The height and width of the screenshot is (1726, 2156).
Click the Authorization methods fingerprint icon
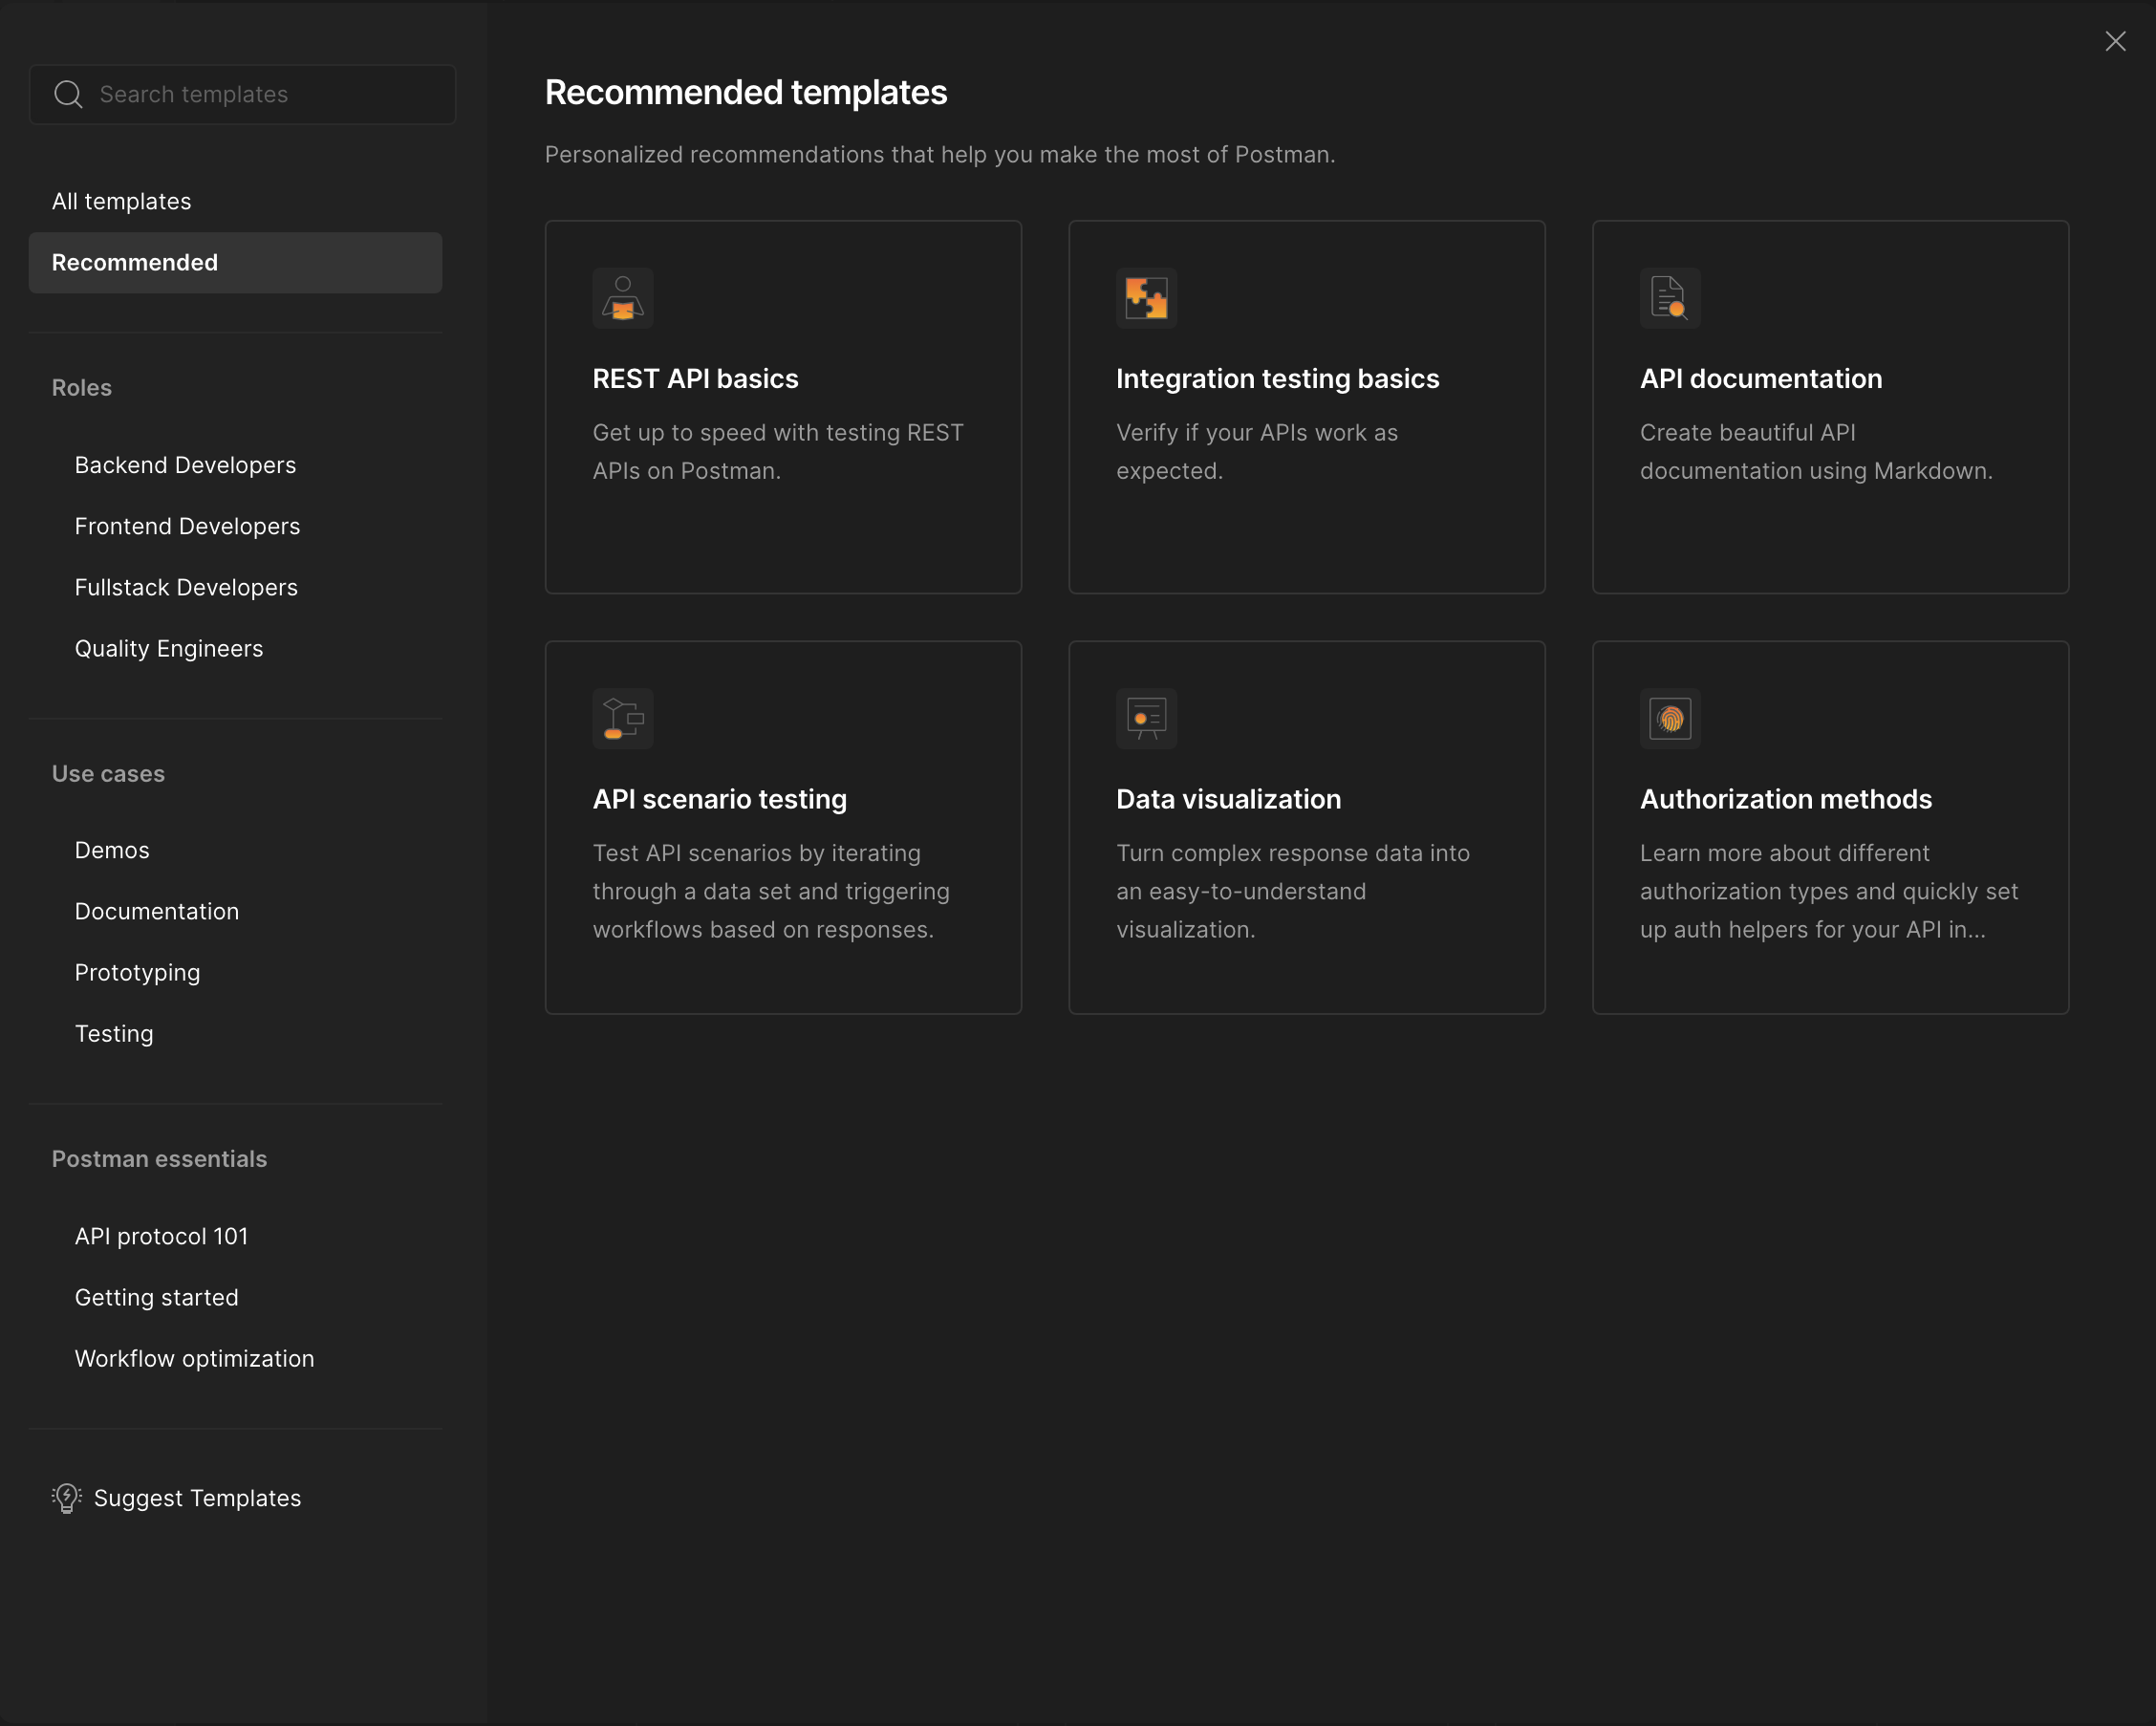tap(1670, 718)
